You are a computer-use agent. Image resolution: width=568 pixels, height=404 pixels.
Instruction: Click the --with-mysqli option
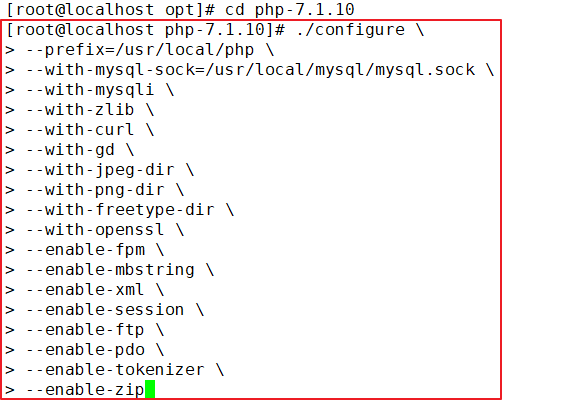(90, 90)
